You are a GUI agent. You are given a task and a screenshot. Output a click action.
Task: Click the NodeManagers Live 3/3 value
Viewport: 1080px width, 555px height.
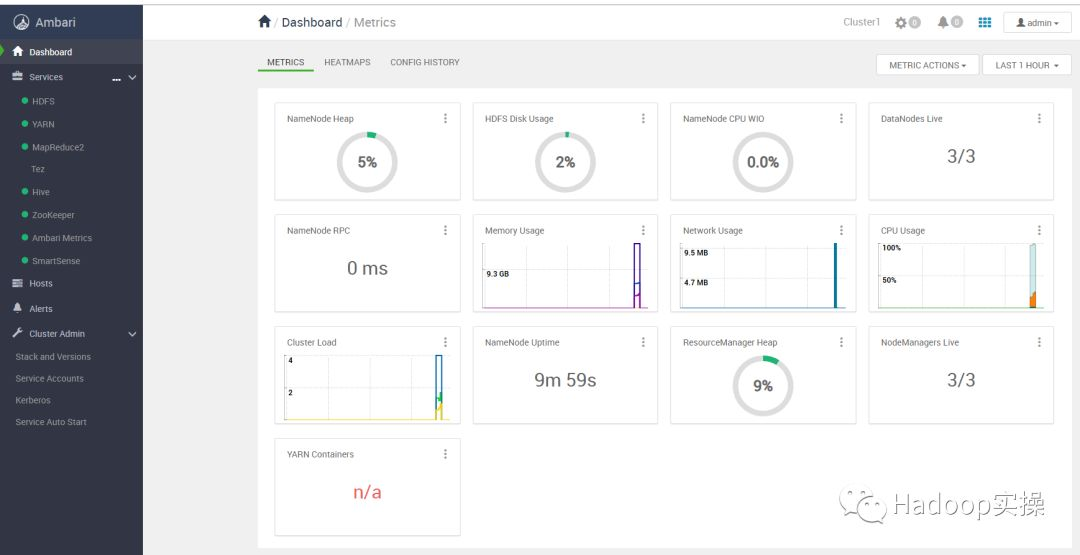pos(961,380)
